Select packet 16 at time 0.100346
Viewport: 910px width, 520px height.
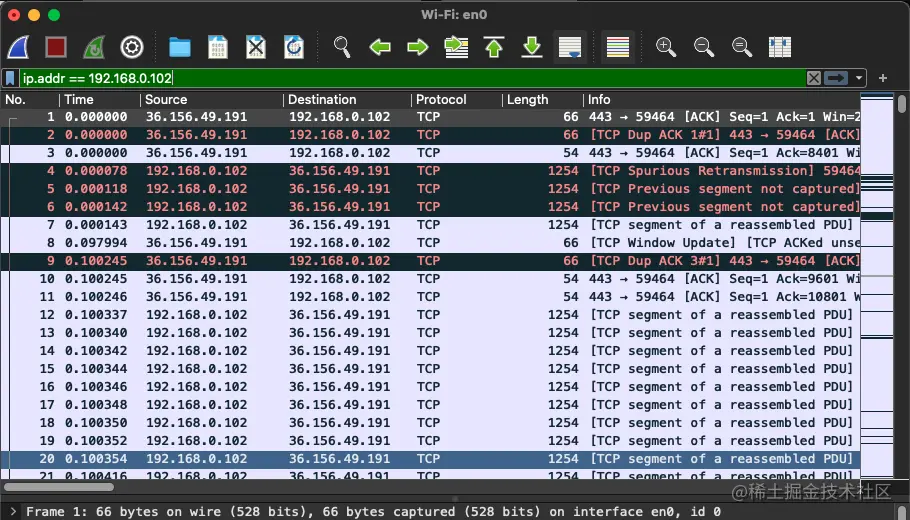pos(430,387)
